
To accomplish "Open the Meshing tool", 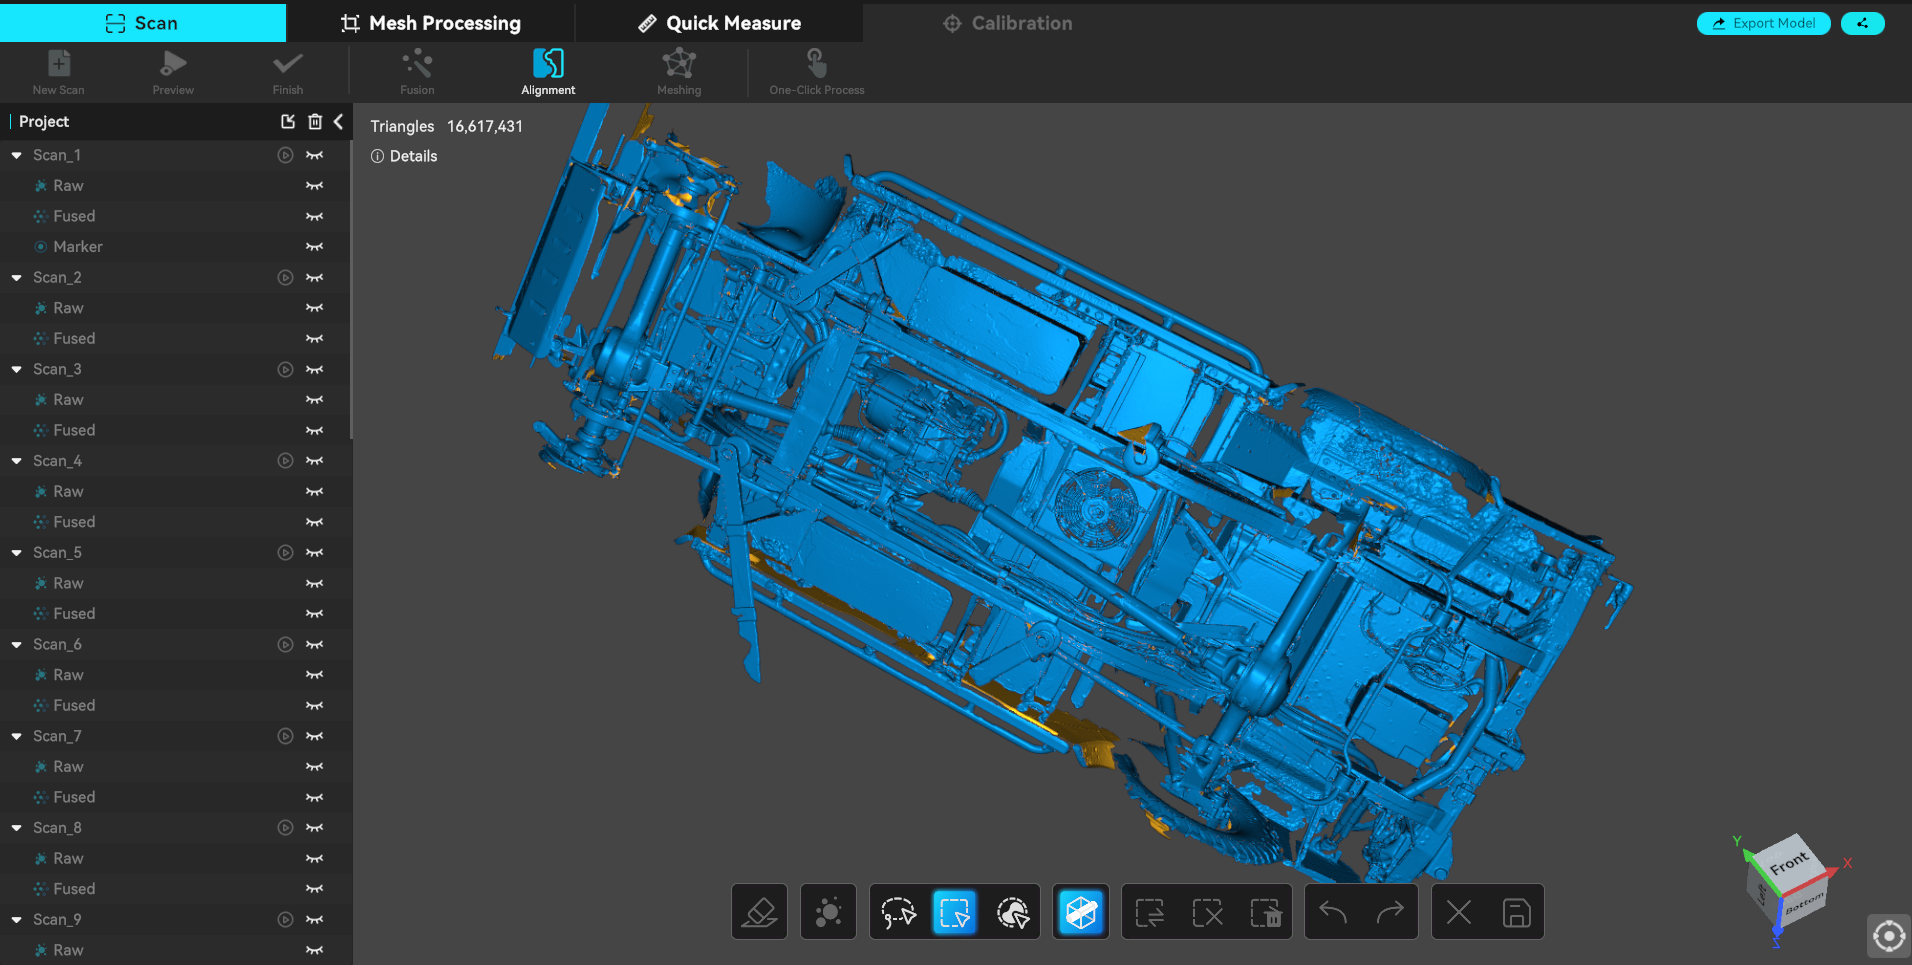I will tap(679, 72).
